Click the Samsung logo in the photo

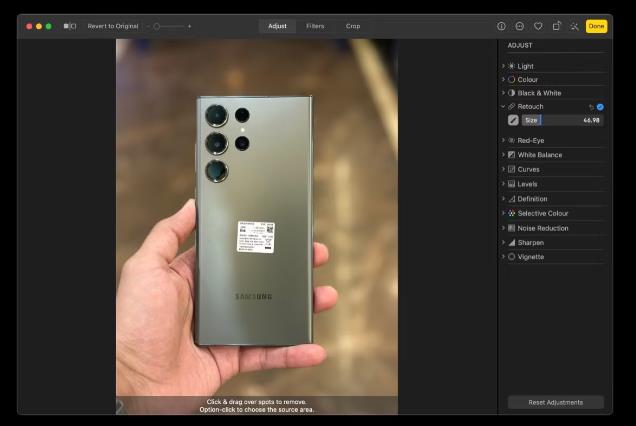click(254, 297)
